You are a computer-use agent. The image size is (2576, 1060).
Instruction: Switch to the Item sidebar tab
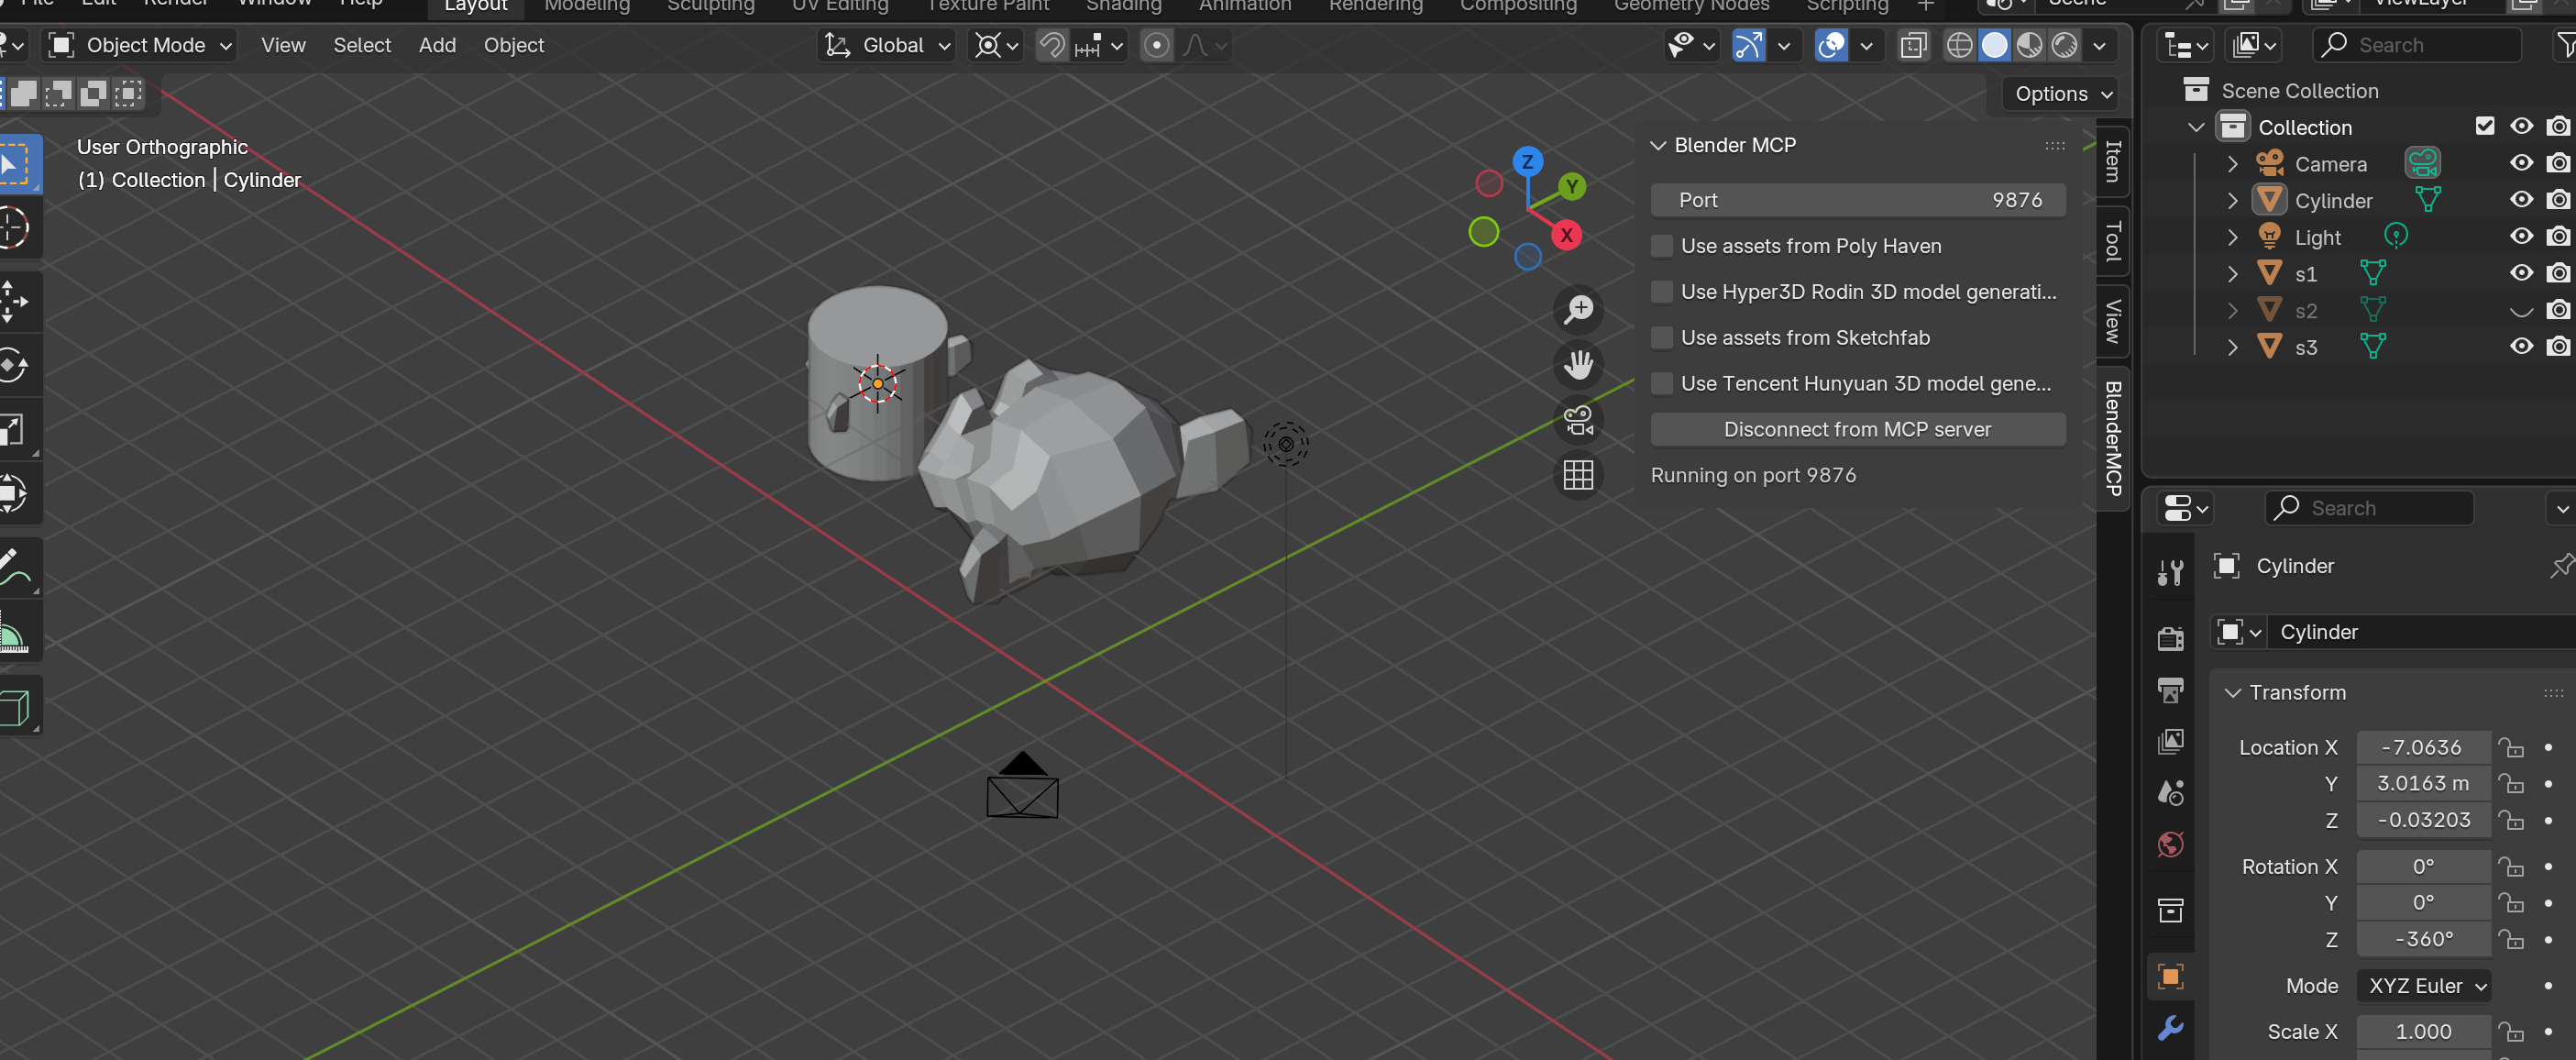[x=2112, y=161]
